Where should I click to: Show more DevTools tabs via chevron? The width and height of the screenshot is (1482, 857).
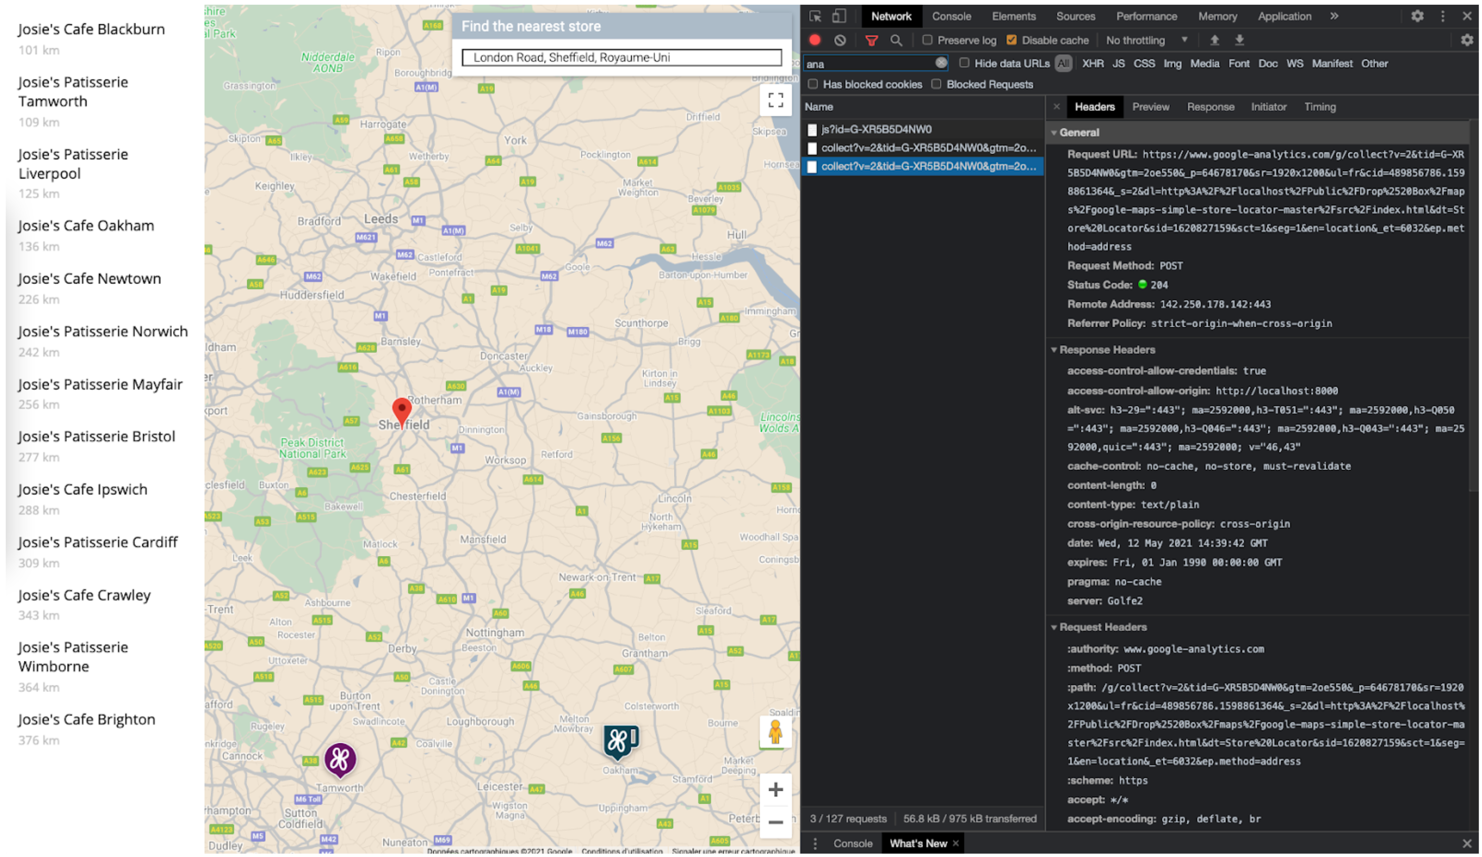[1334, 16]
